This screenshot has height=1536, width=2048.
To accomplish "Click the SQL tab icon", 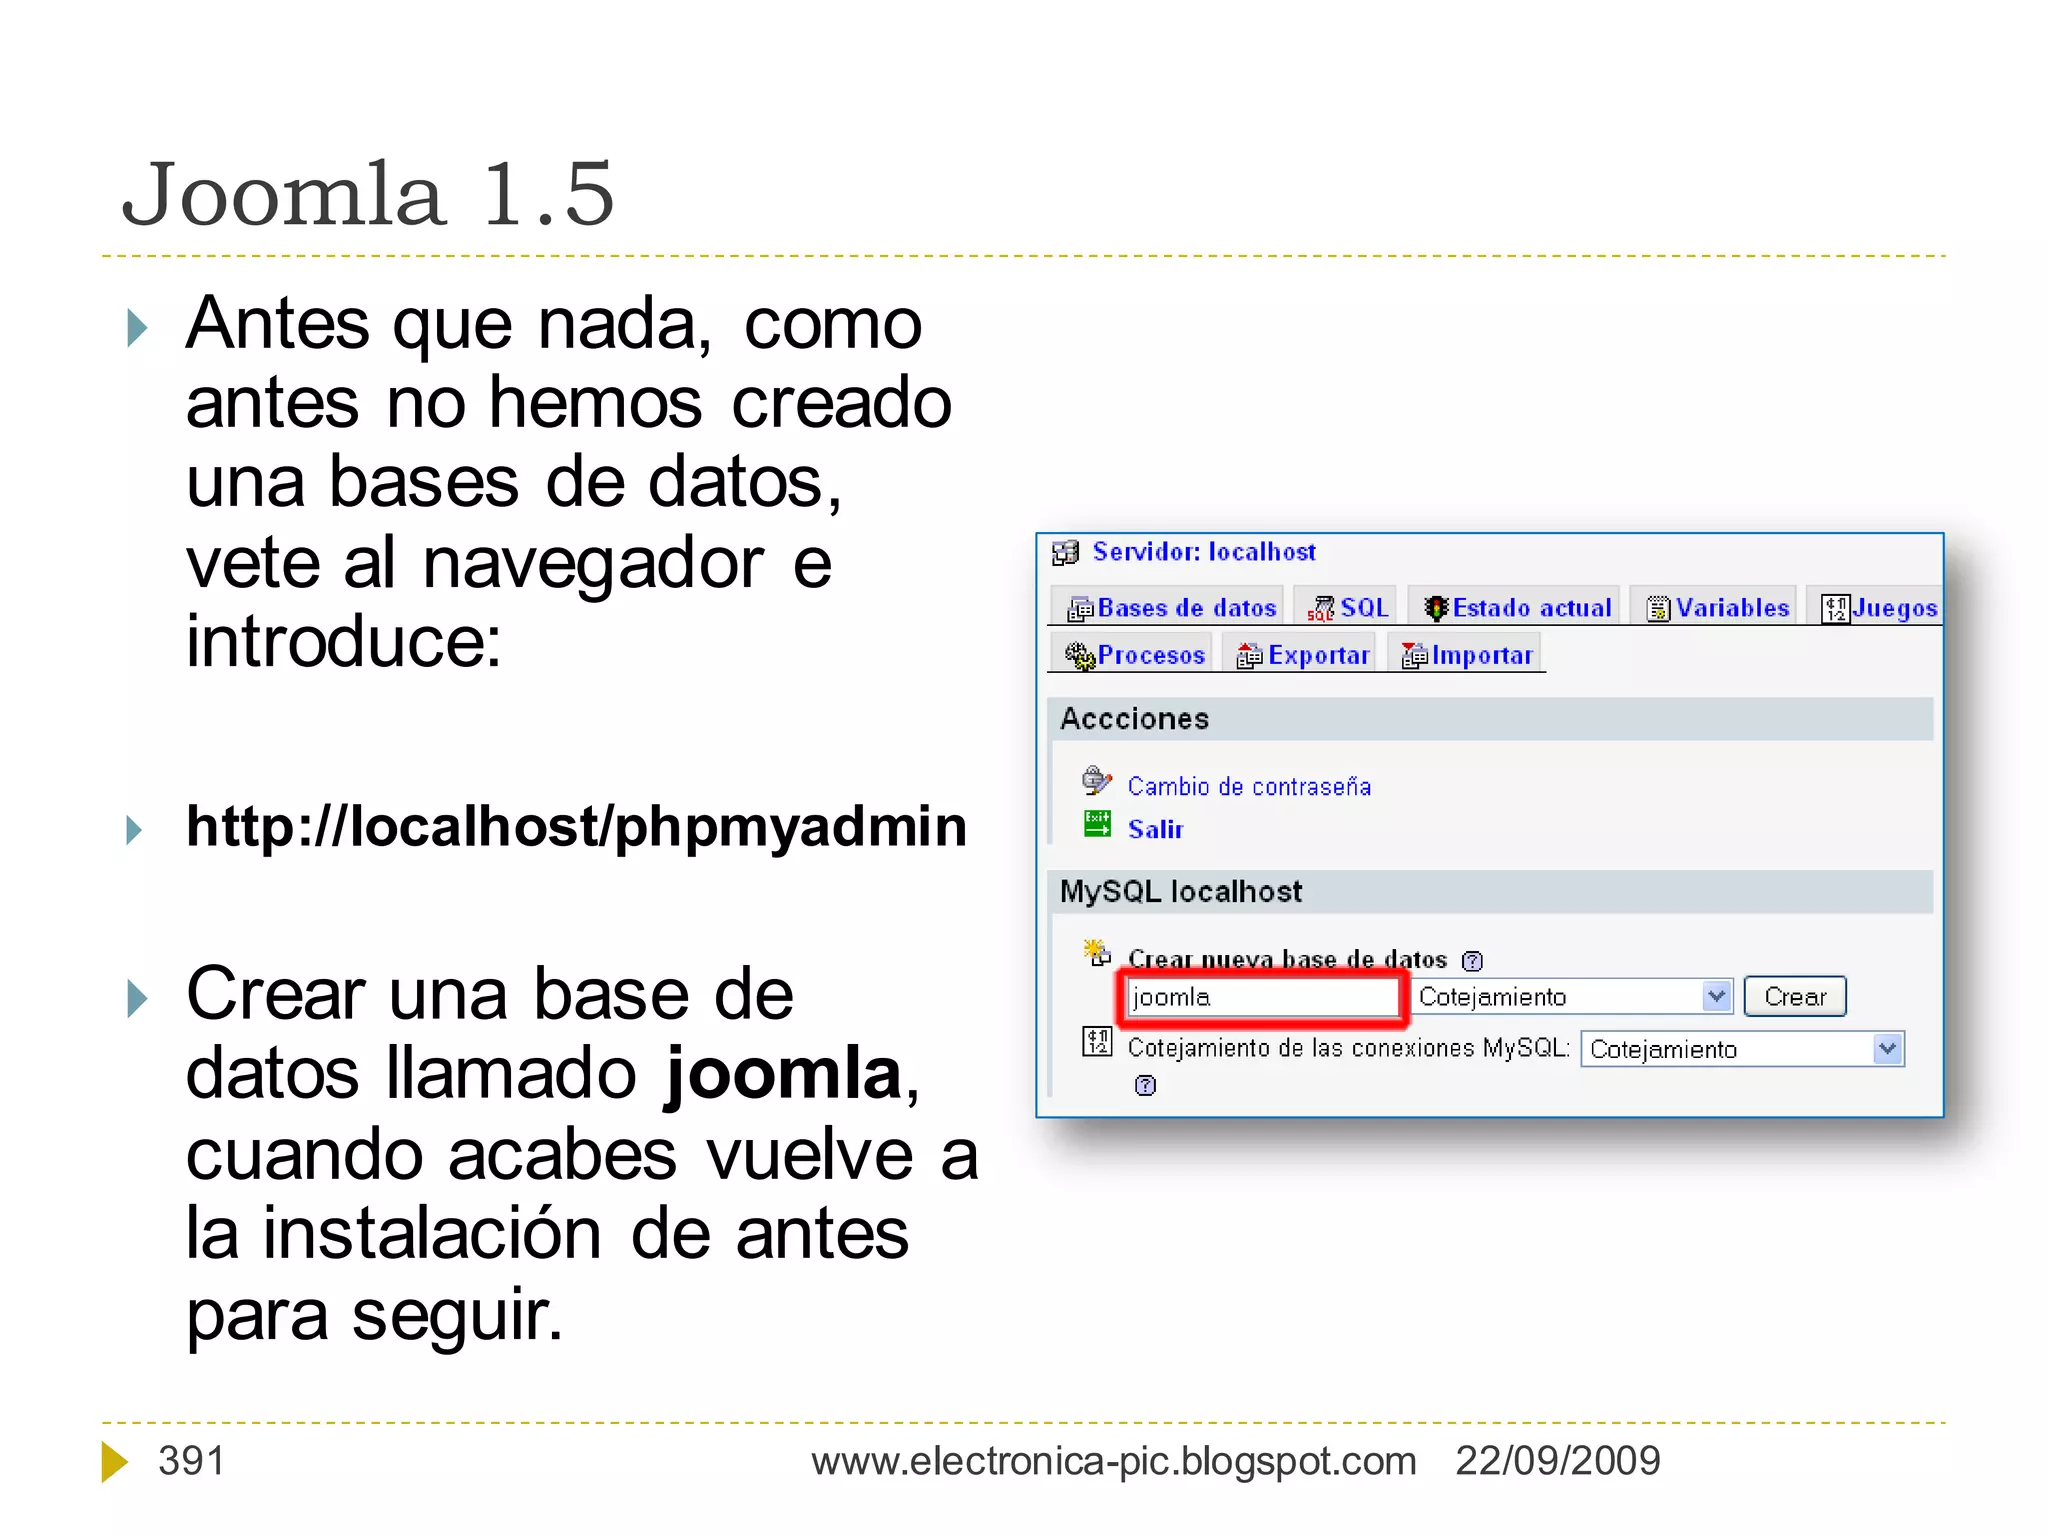I will [x=1321, y=609].
